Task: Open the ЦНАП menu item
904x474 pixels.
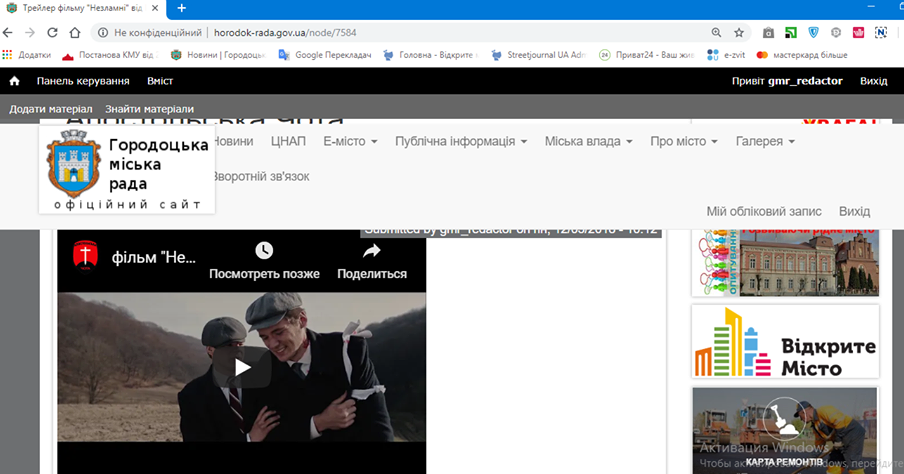Action: 288,142
